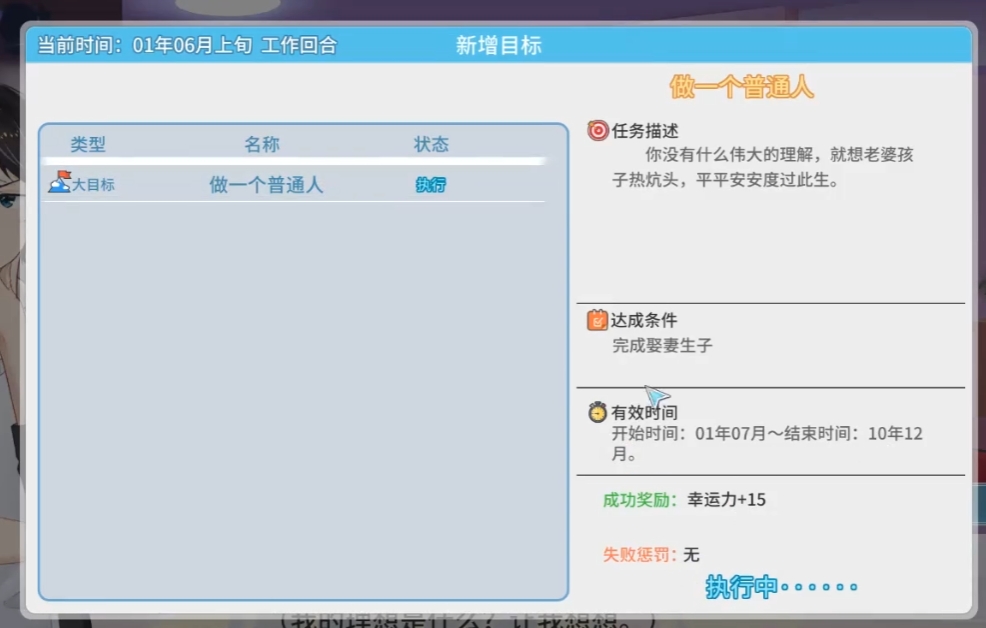
Task: Click the orange 失败惩罚 label
Action: click(x=640, y=554)
